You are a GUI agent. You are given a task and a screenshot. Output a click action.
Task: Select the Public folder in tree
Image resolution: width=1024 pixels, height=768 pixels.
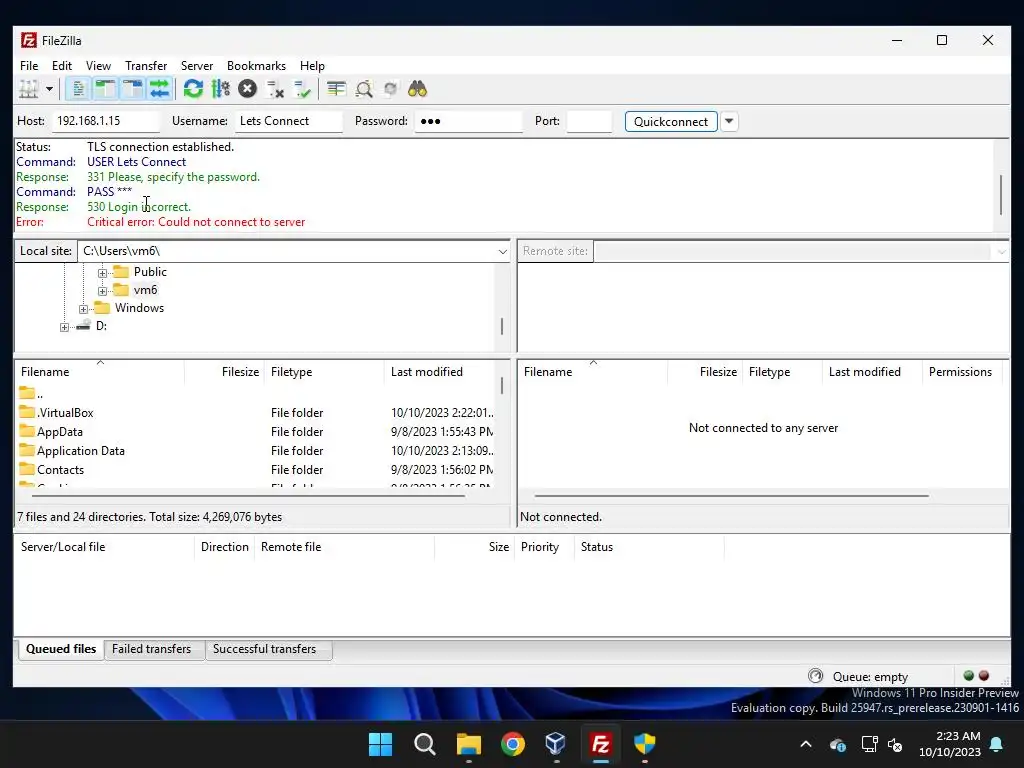[x=150, y=272]
